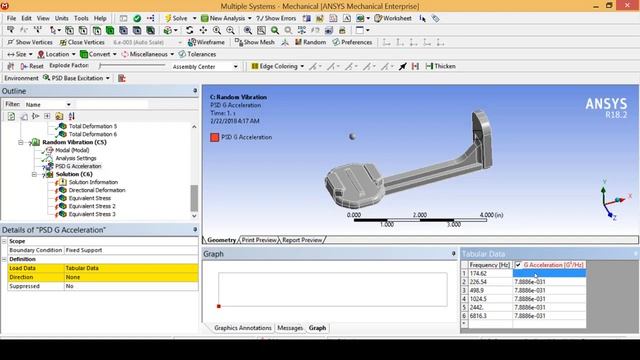Click the Tolerances icon
This screenshot has height=360, width=640.
182,54
